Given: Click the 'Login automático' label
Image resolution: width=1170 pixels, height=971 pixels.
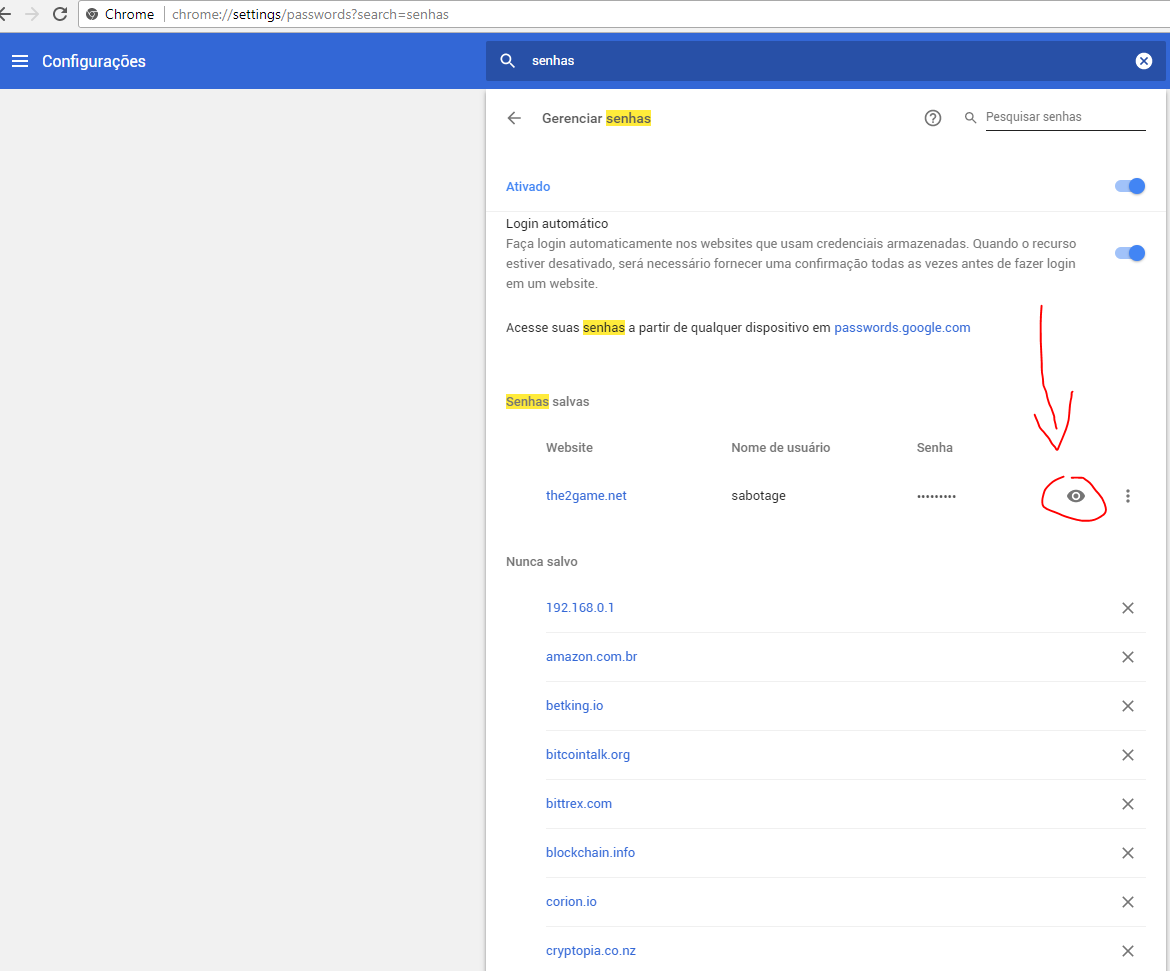Looking at the screenshot, I should tap(557, 224).
